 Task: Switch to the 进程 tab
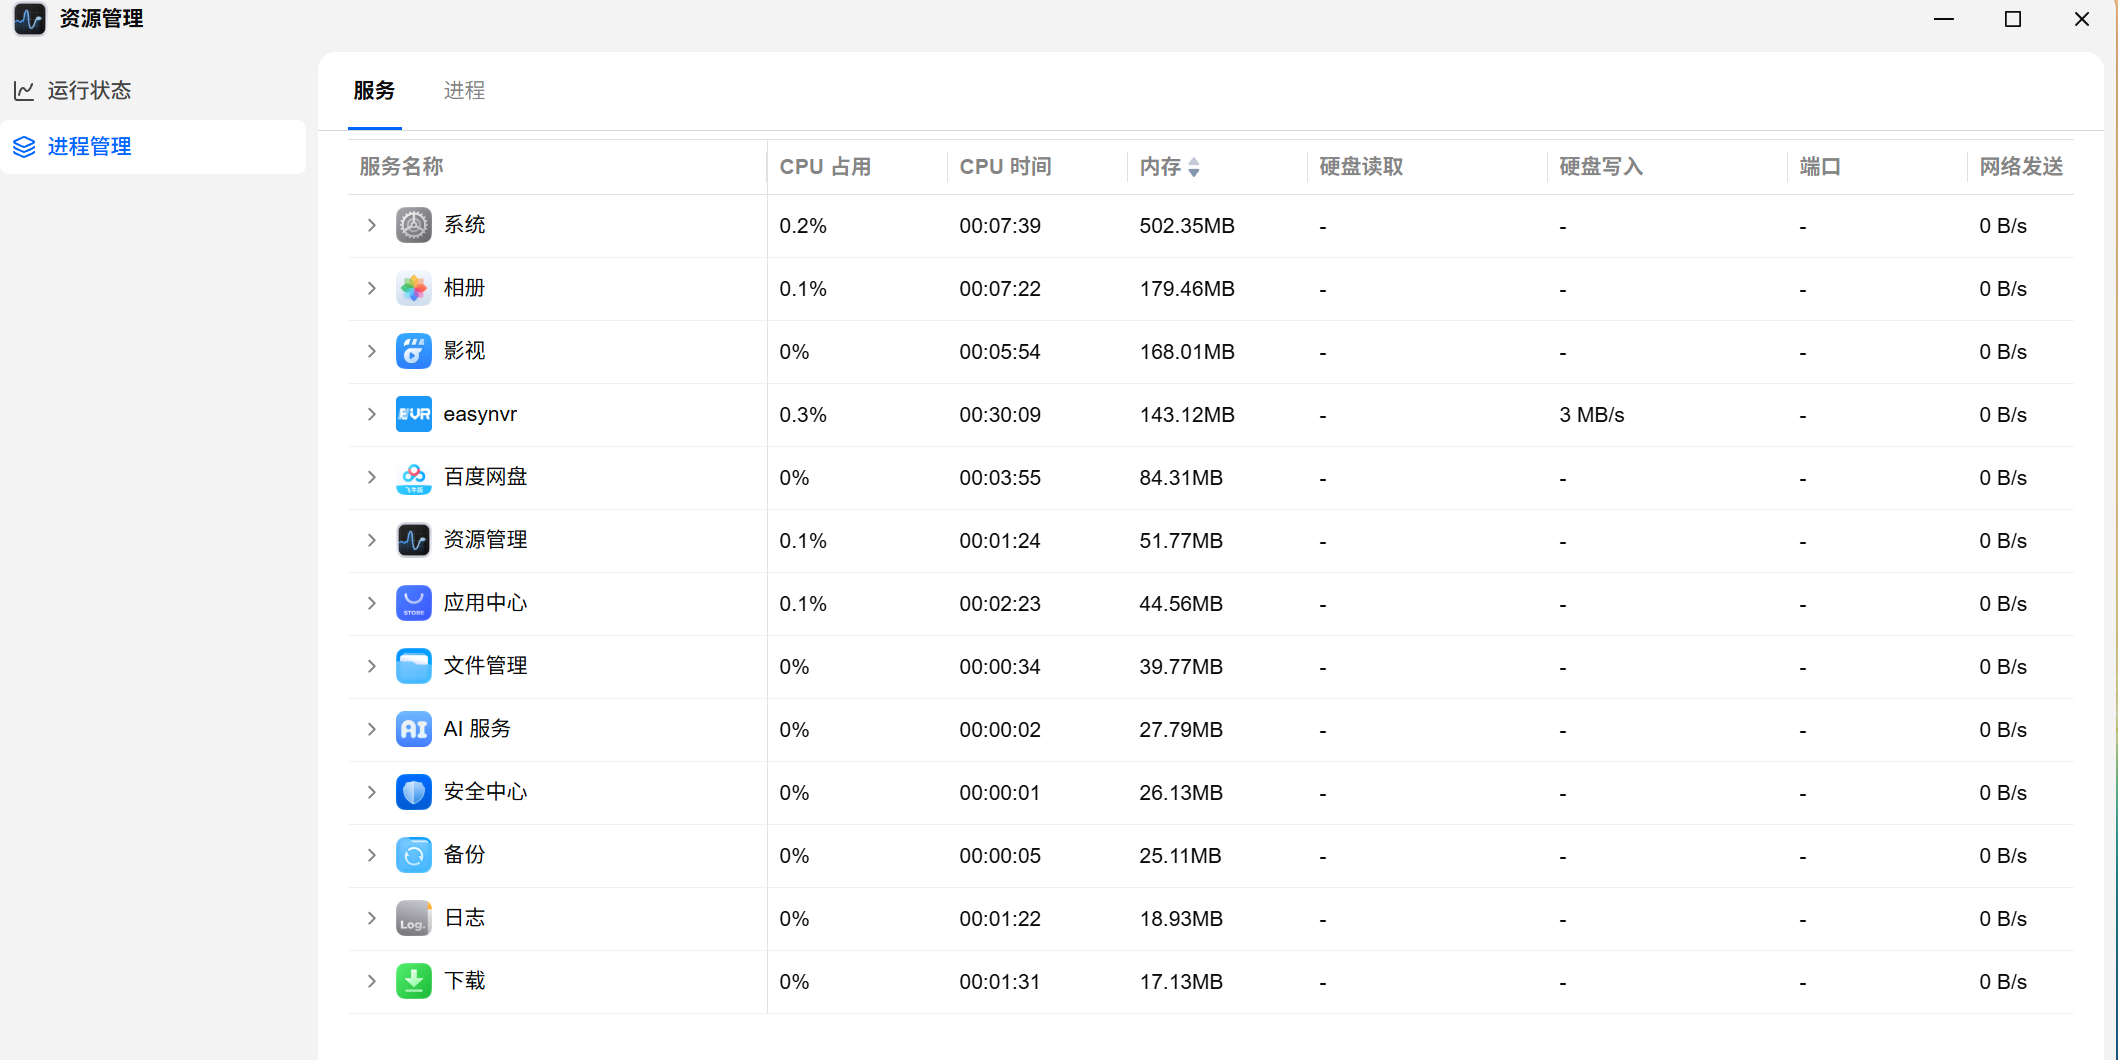tap(464, 91)
